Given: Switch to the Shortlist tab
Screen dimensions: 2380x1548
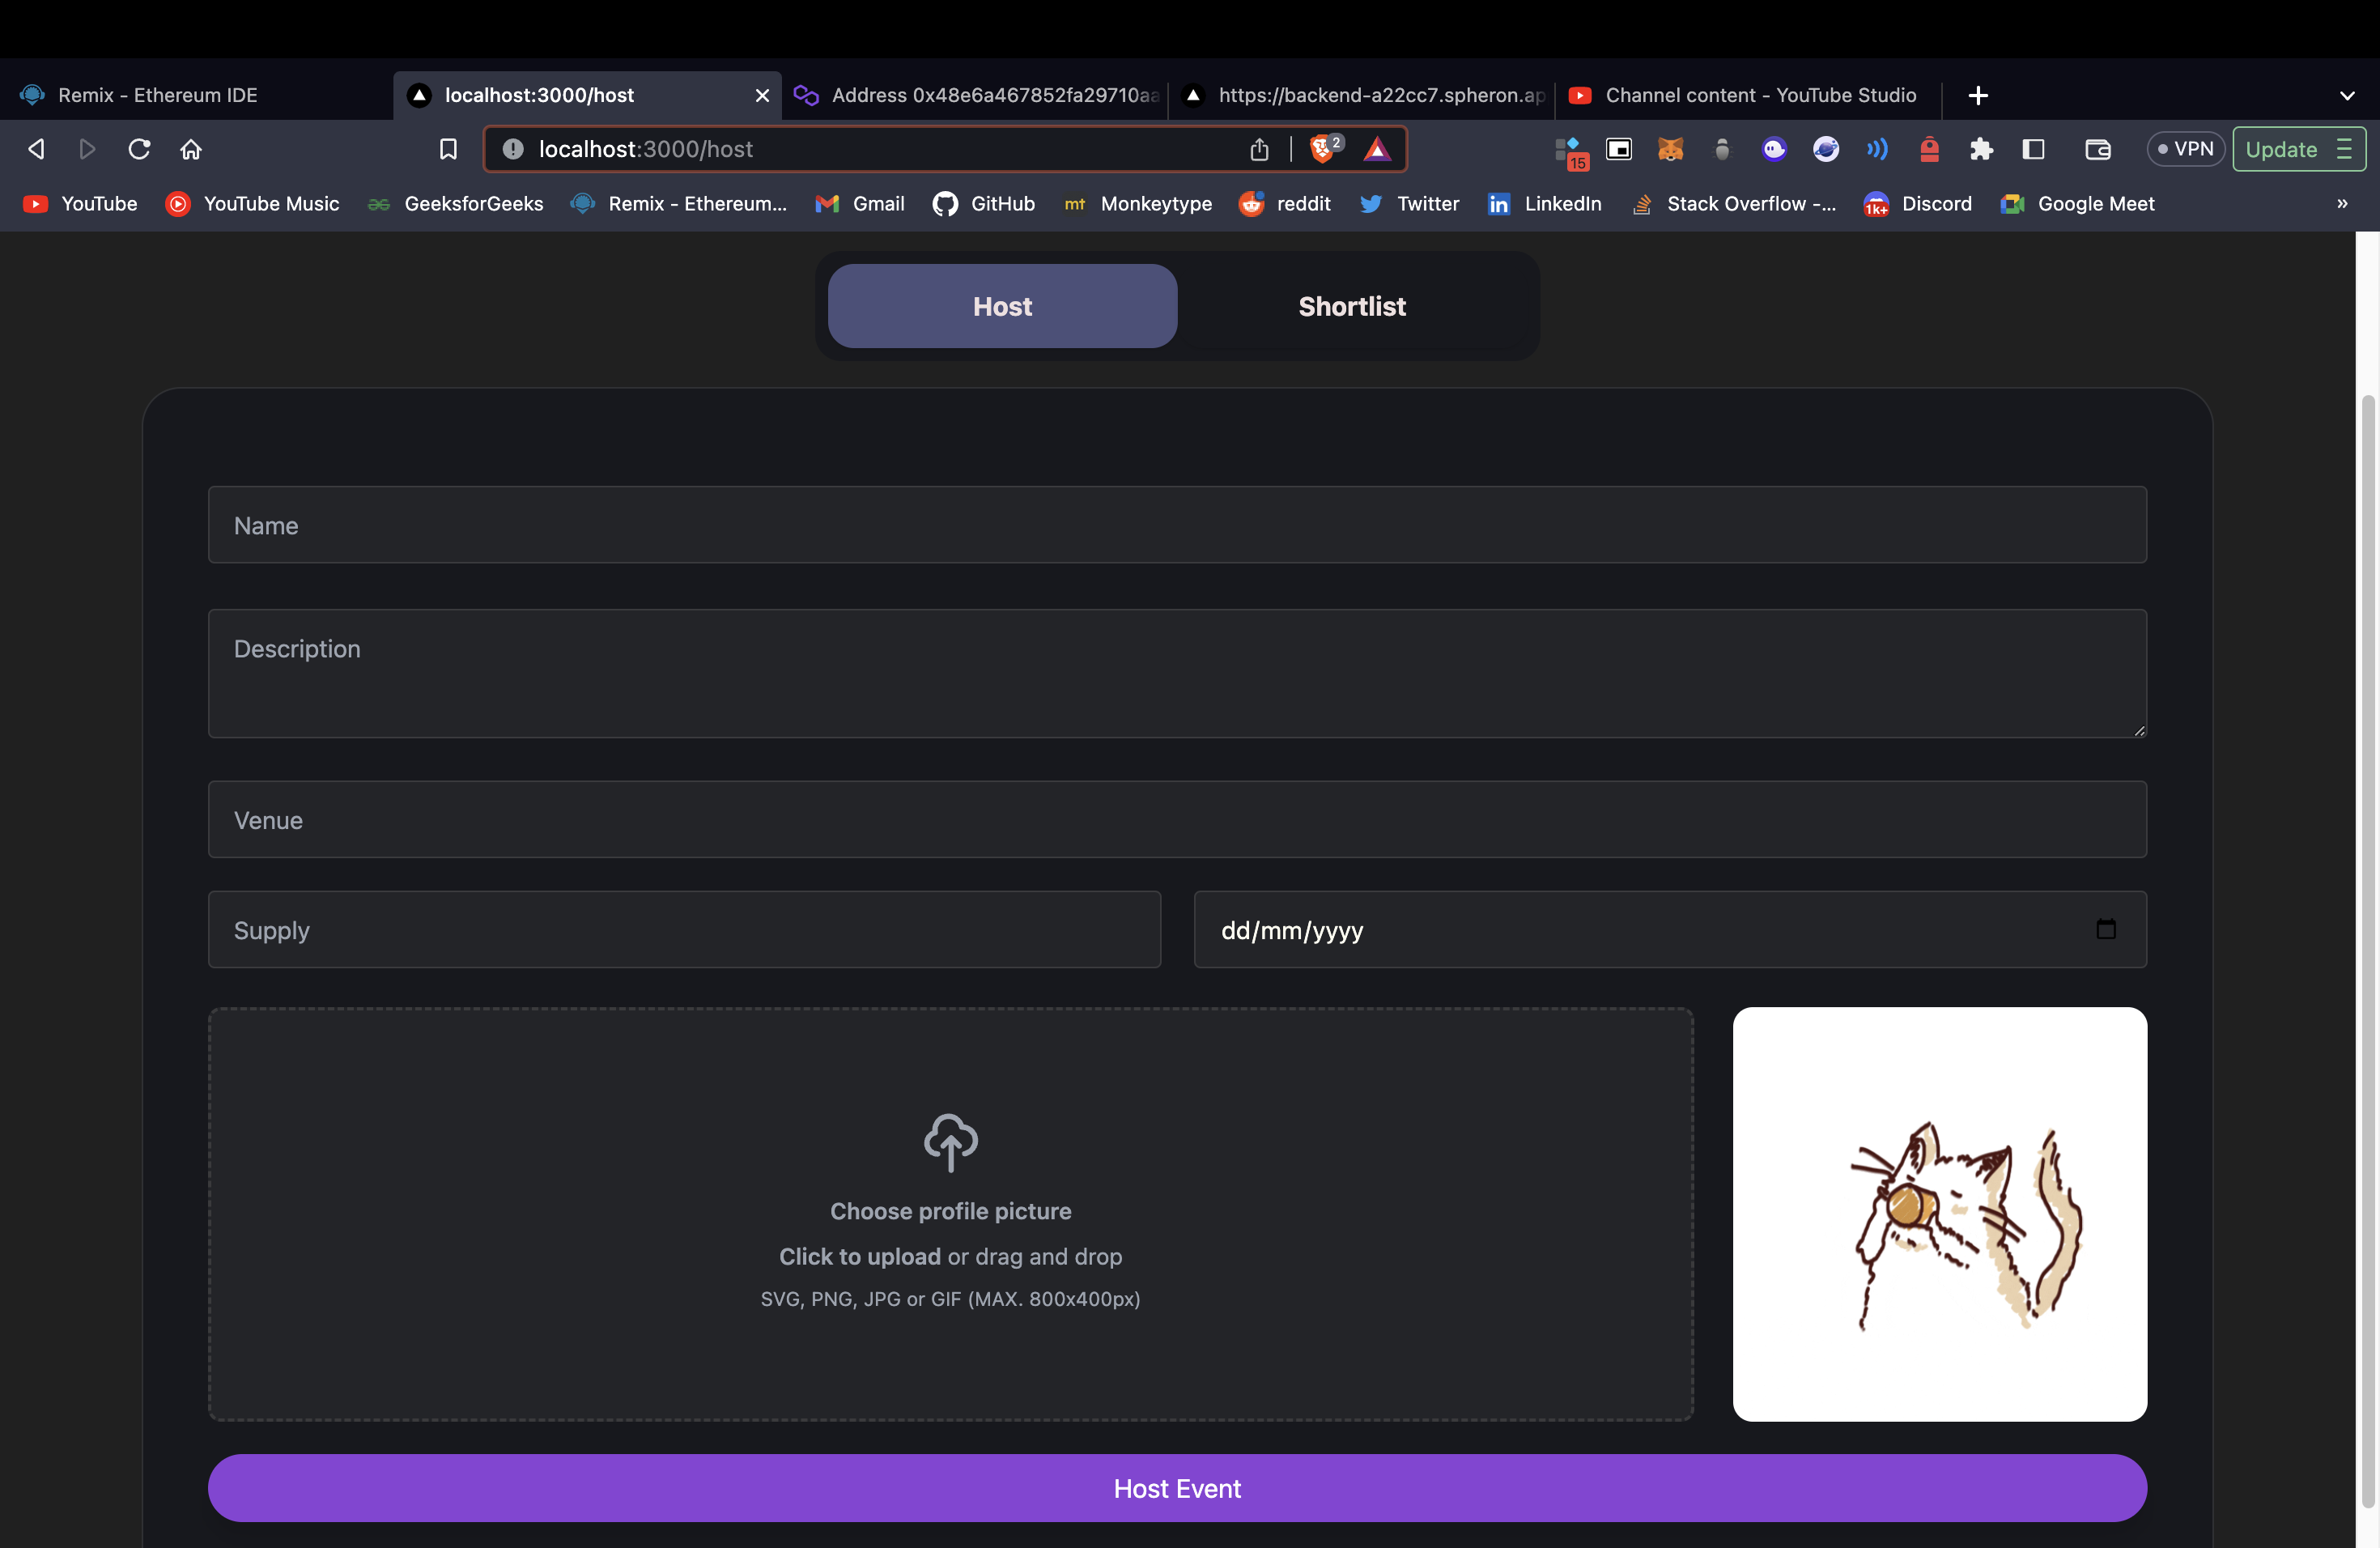Looking at the screenshot, I should tap(1351, 306).
